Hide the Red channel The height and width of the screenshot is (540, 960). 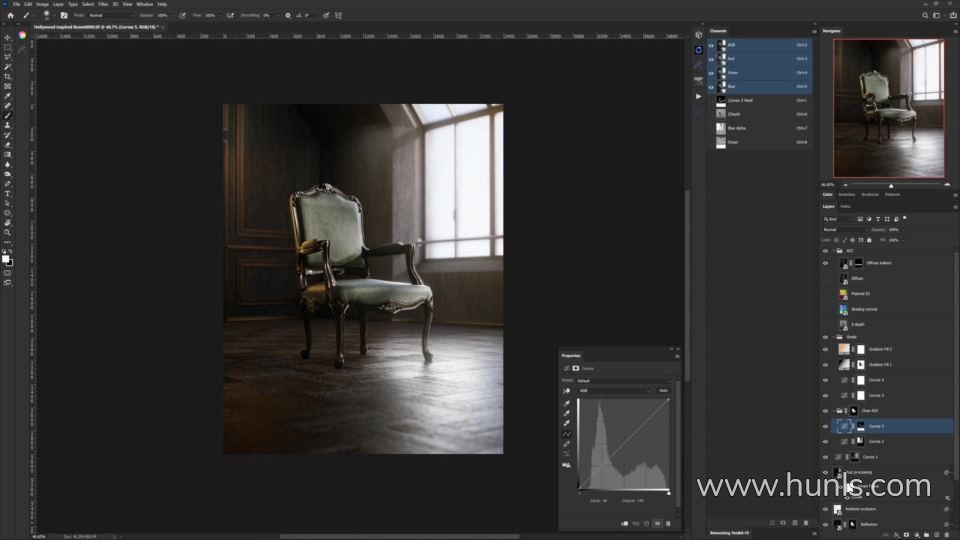click(x=712, y=59)
